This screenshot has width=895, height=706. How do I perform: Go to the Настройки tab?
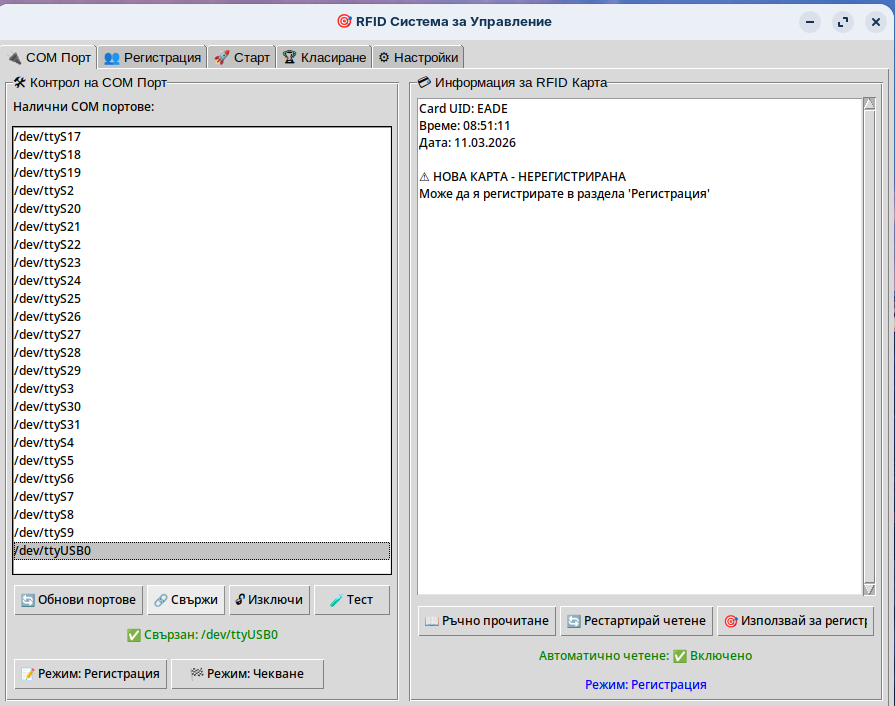coord(417,58)
